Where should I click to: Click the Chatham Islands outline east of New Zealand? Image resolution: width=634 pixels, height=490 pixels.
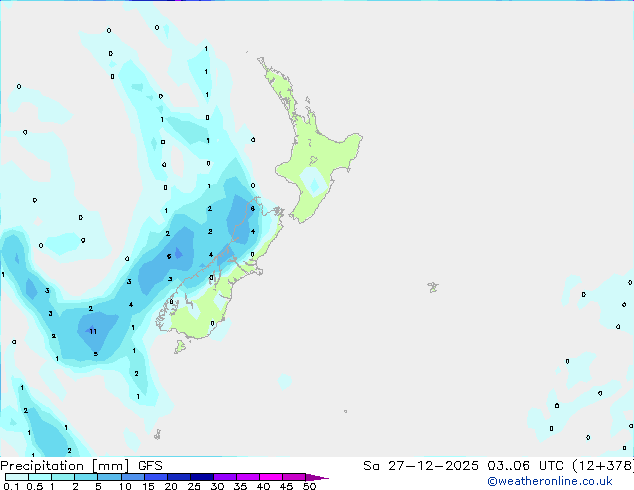pyautogui.click(x=433, y=287)
